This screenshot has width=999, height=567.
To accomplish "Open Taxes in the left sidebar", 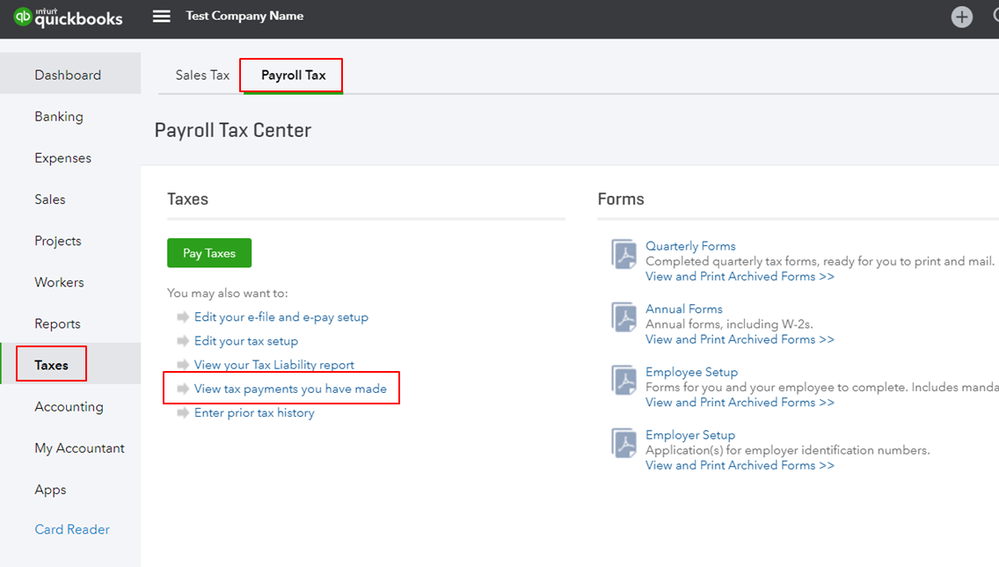I will pos(52,365).
